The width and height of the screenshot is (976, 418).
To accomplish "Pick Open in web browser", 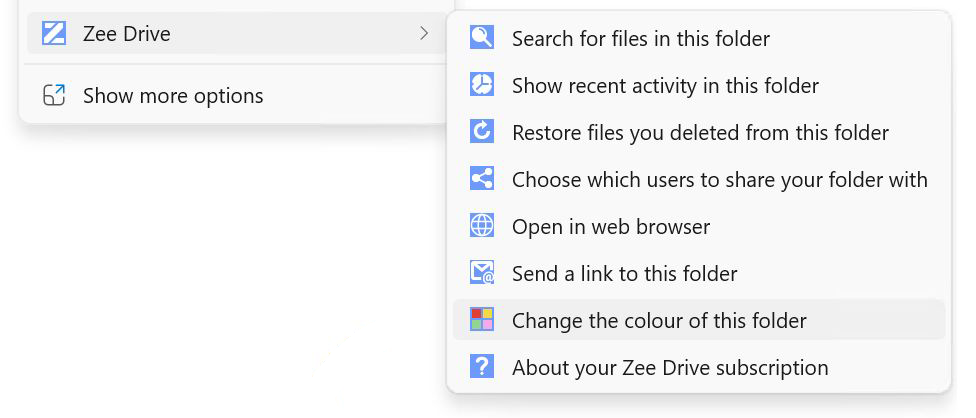I will tap(611, 226).
